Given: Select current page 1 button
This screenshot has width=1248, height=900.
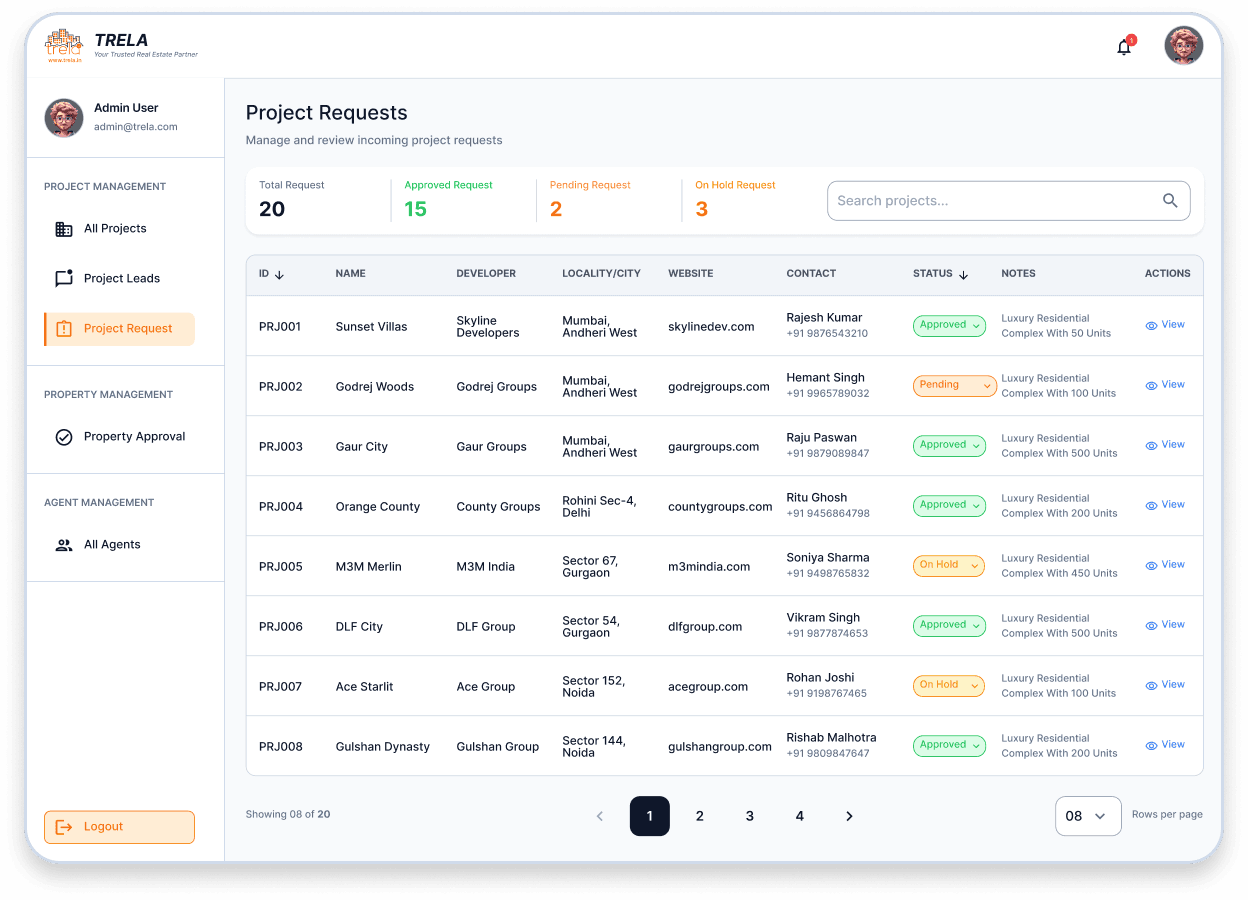Looking at the screenshot, I should [650, 816].
